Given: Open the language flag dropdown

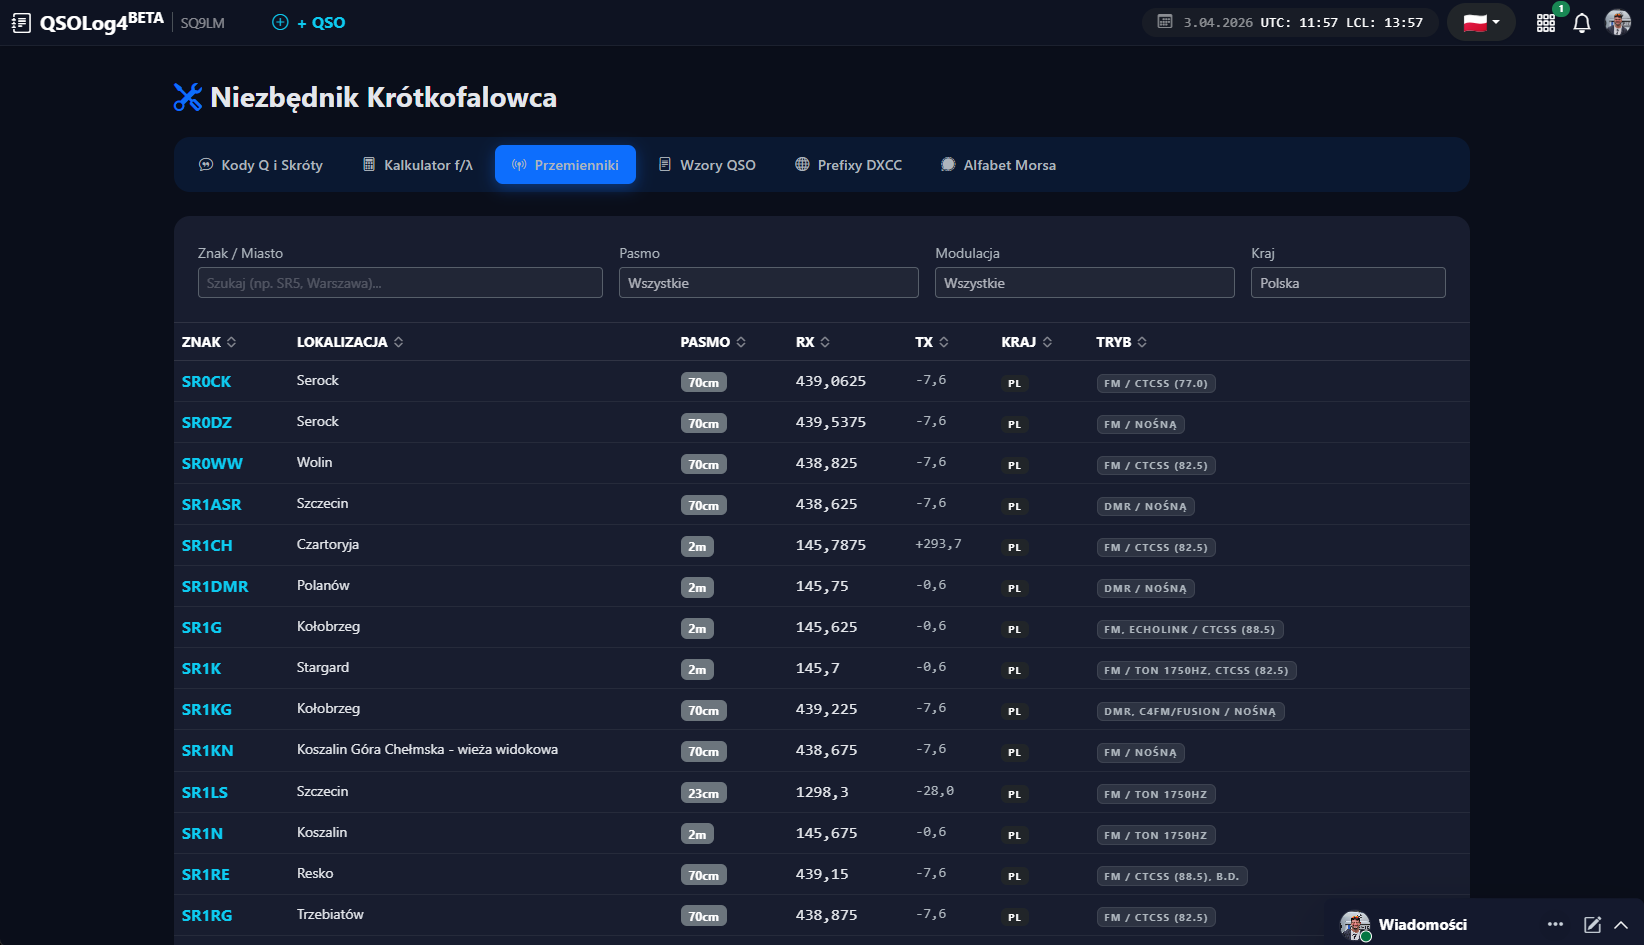Looking at the screenshot, I should [1481, 23].
